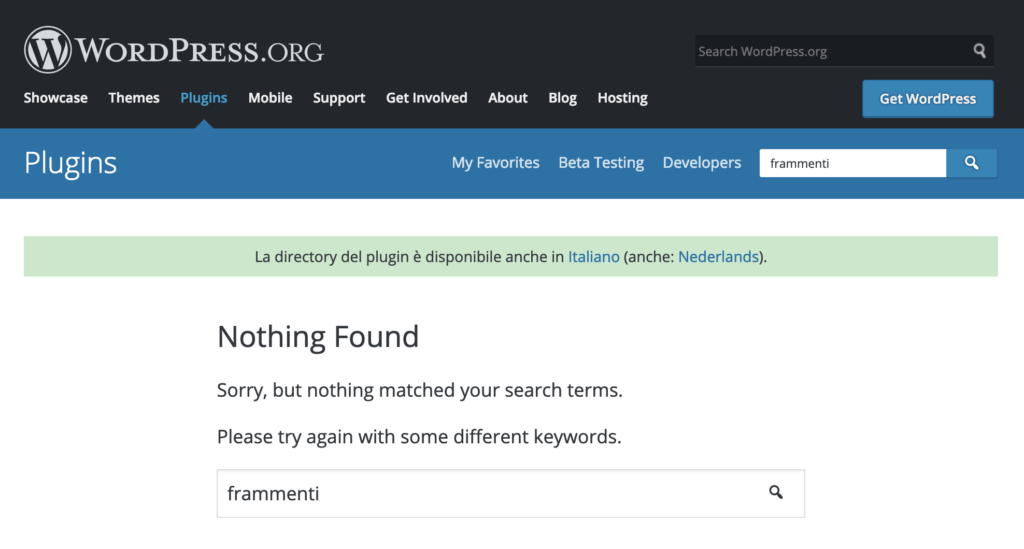Open the Themes menu item
This screenshot has height=549, width=1024.
[x=134, y=98]
